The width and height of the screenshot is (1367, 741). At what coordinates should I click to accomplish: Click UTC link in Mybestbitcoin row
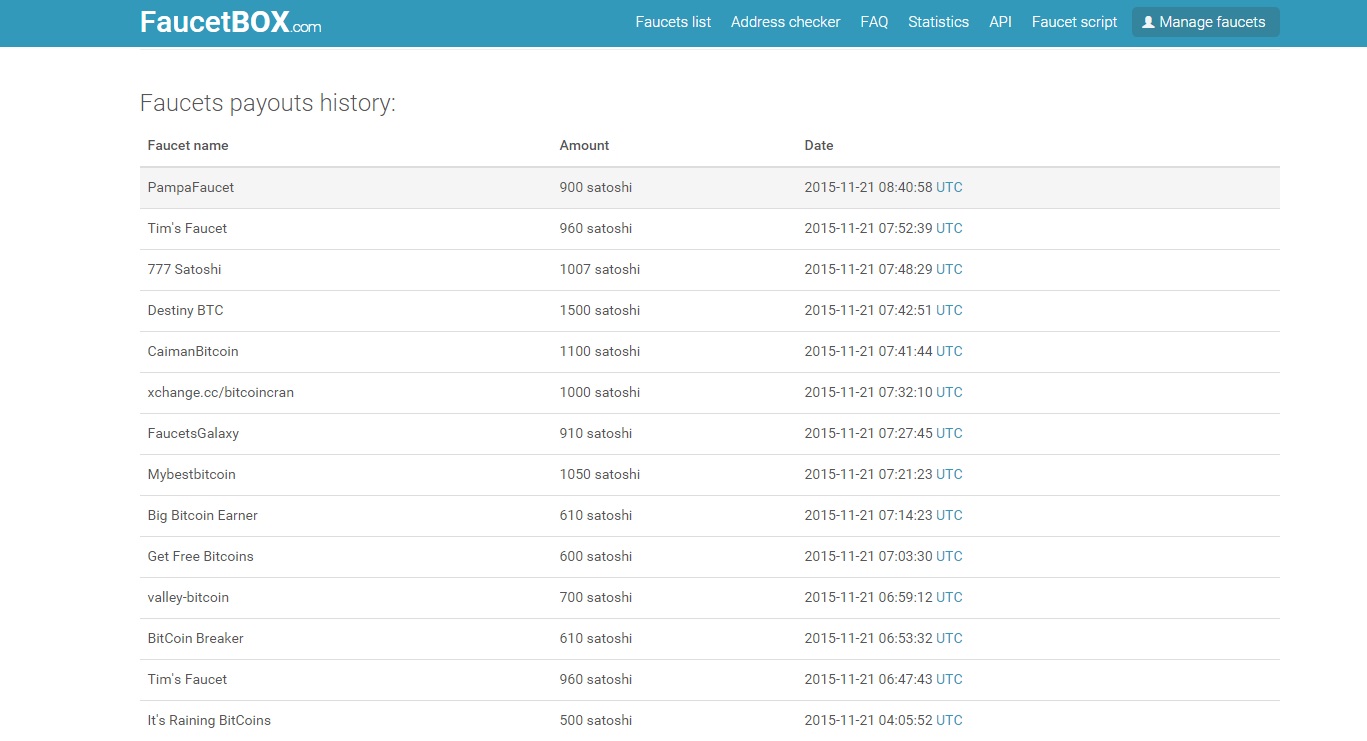pyautogui.click(x=949, y=474)
